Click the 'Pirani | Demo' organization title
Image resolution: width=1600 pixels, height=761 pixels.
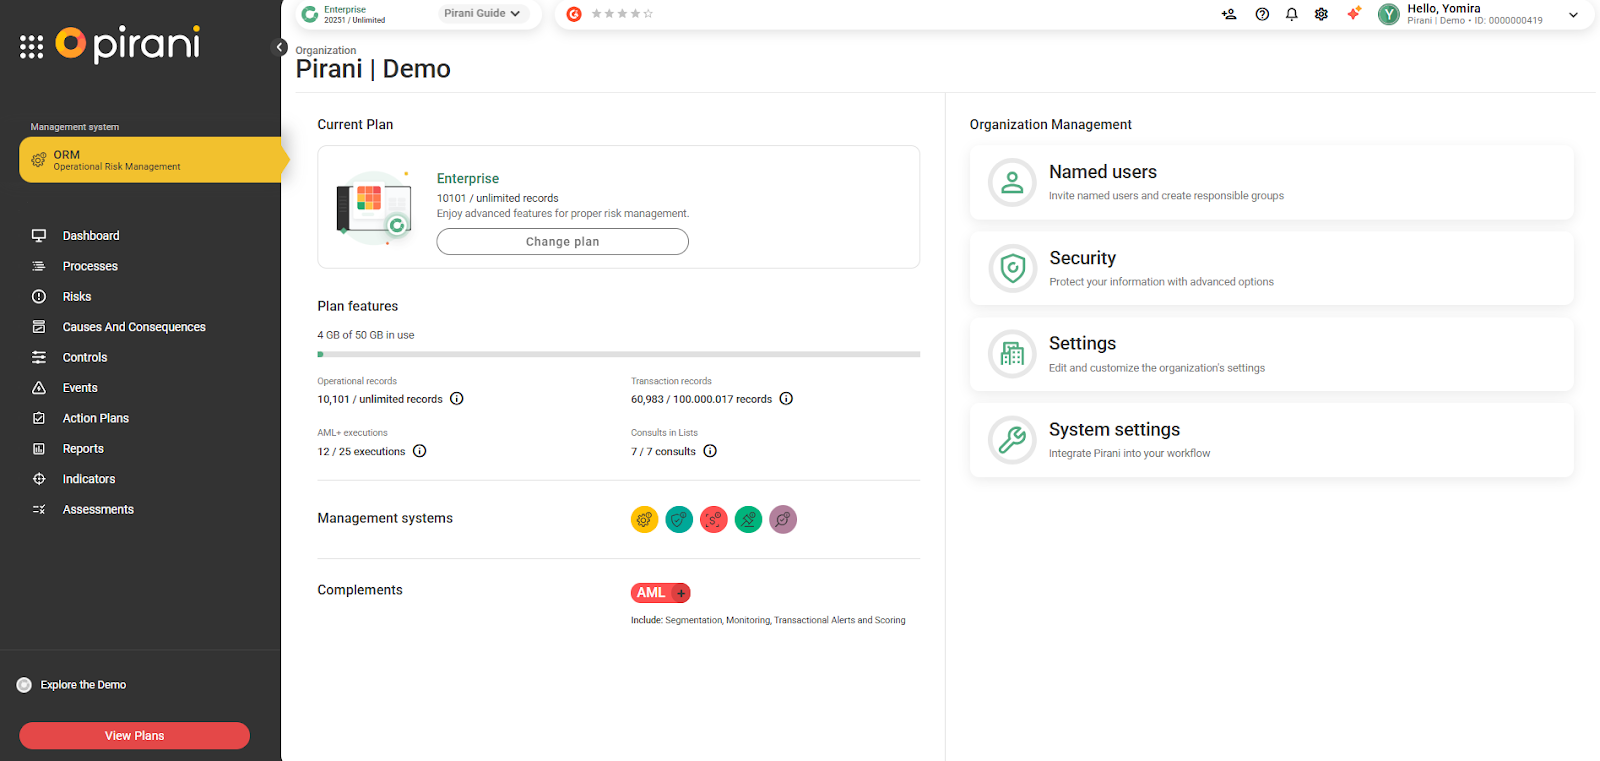pos(373,69)
